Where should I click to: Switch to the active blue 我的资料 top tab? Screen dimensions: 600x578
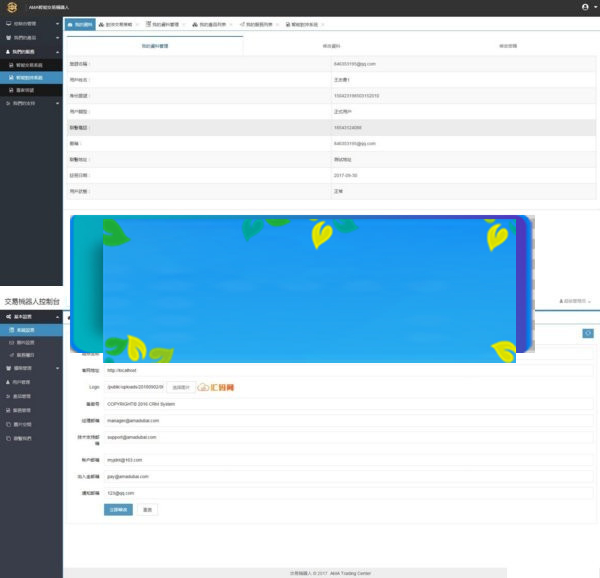pos(82,23)
